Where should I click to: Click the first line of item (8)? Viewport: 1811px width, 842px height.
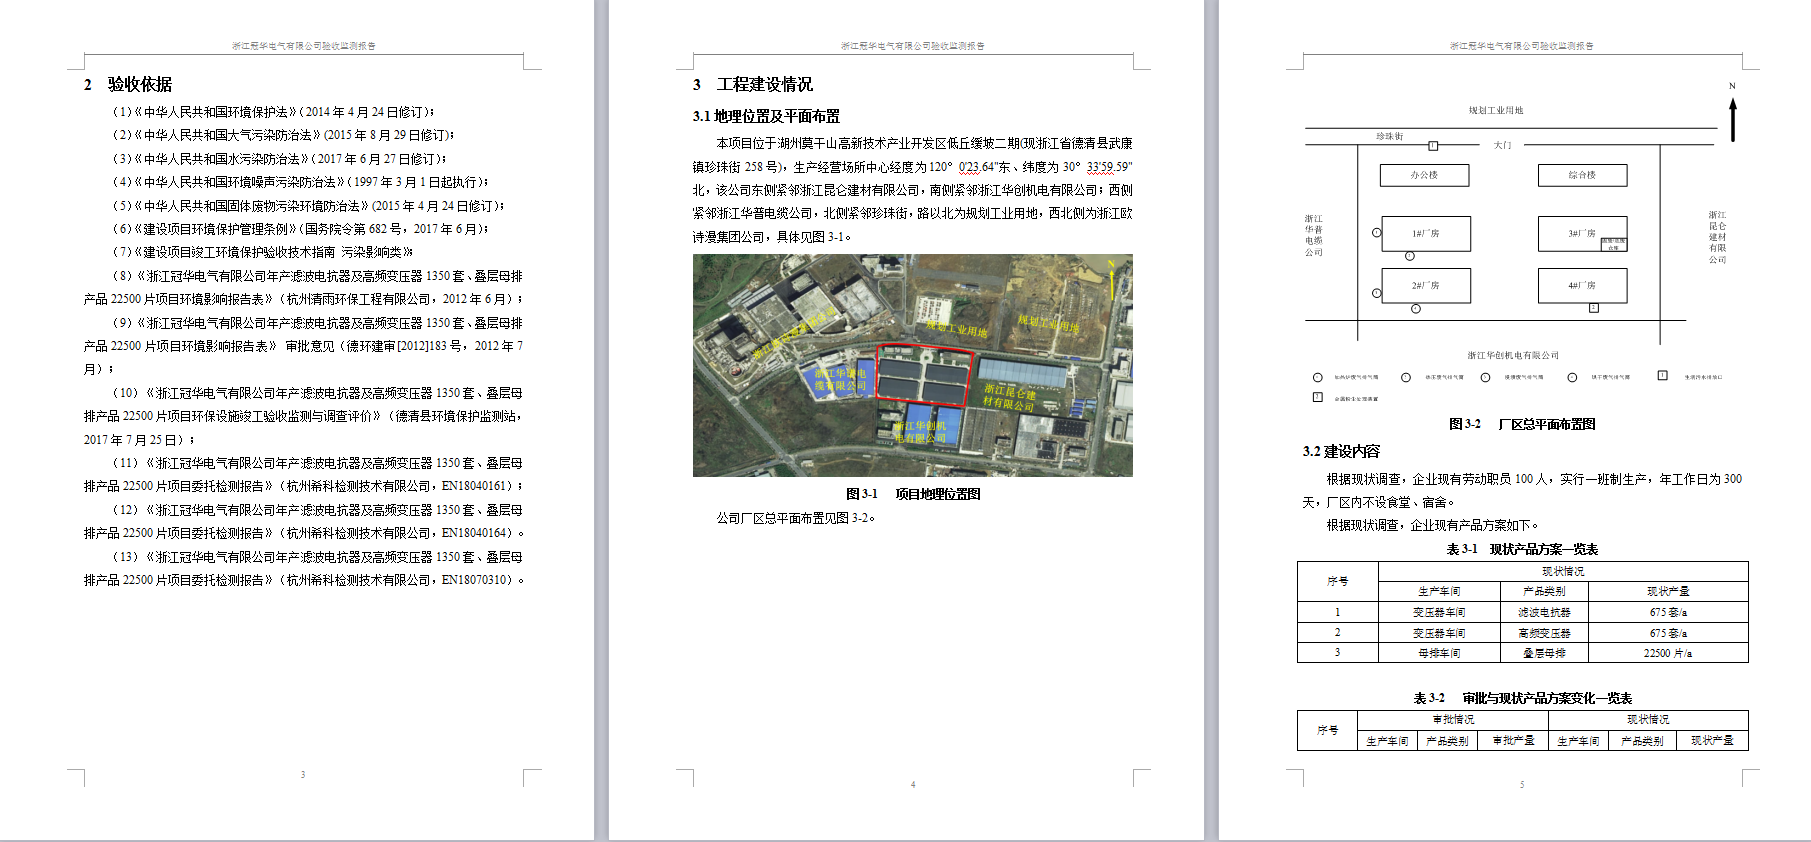click(x=317, y=276)
